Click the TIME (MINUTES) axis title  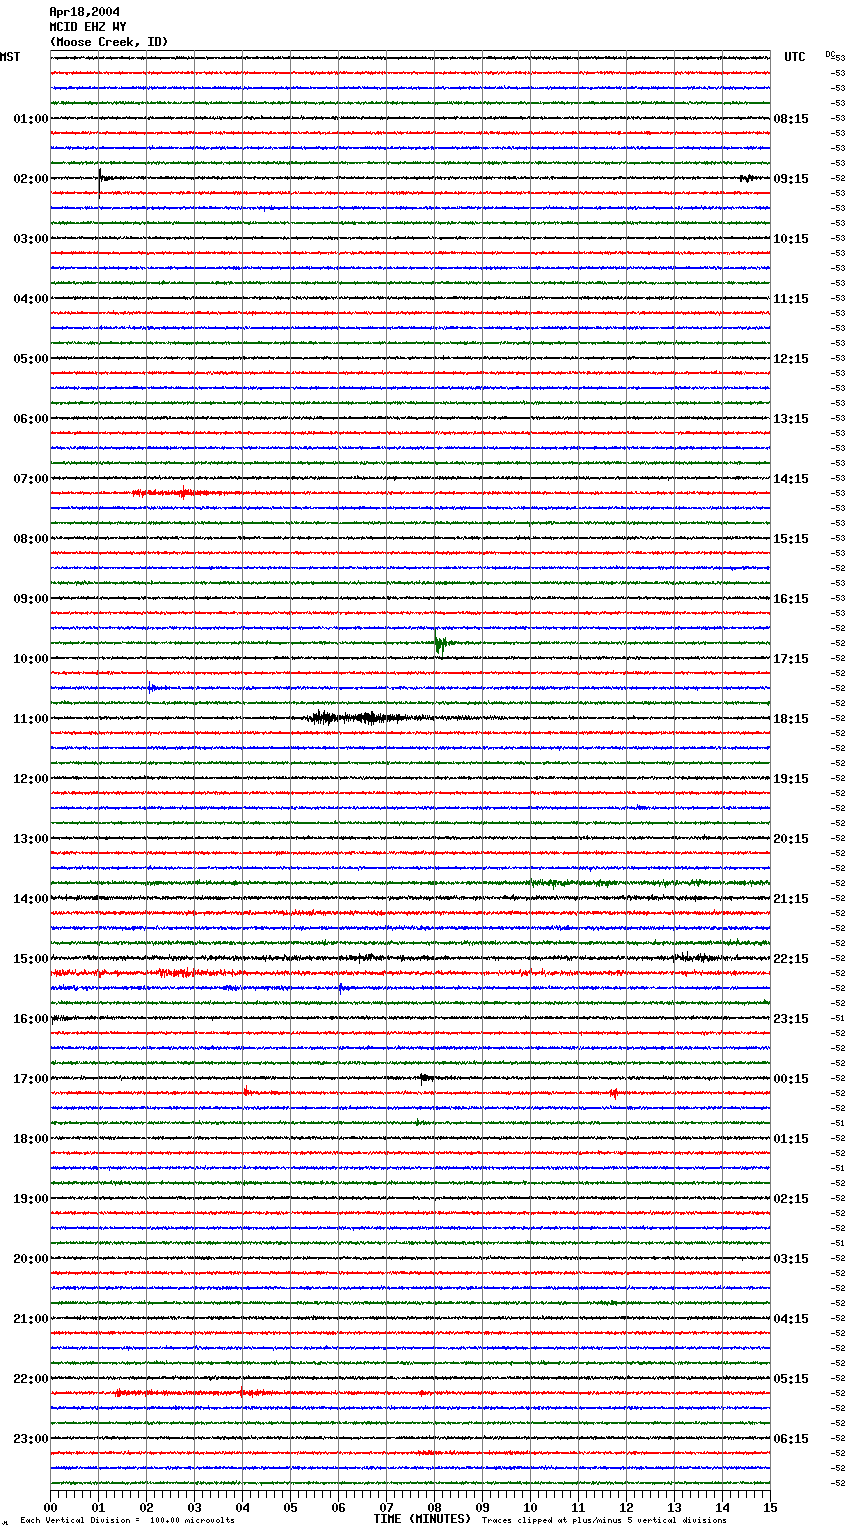422,1519
